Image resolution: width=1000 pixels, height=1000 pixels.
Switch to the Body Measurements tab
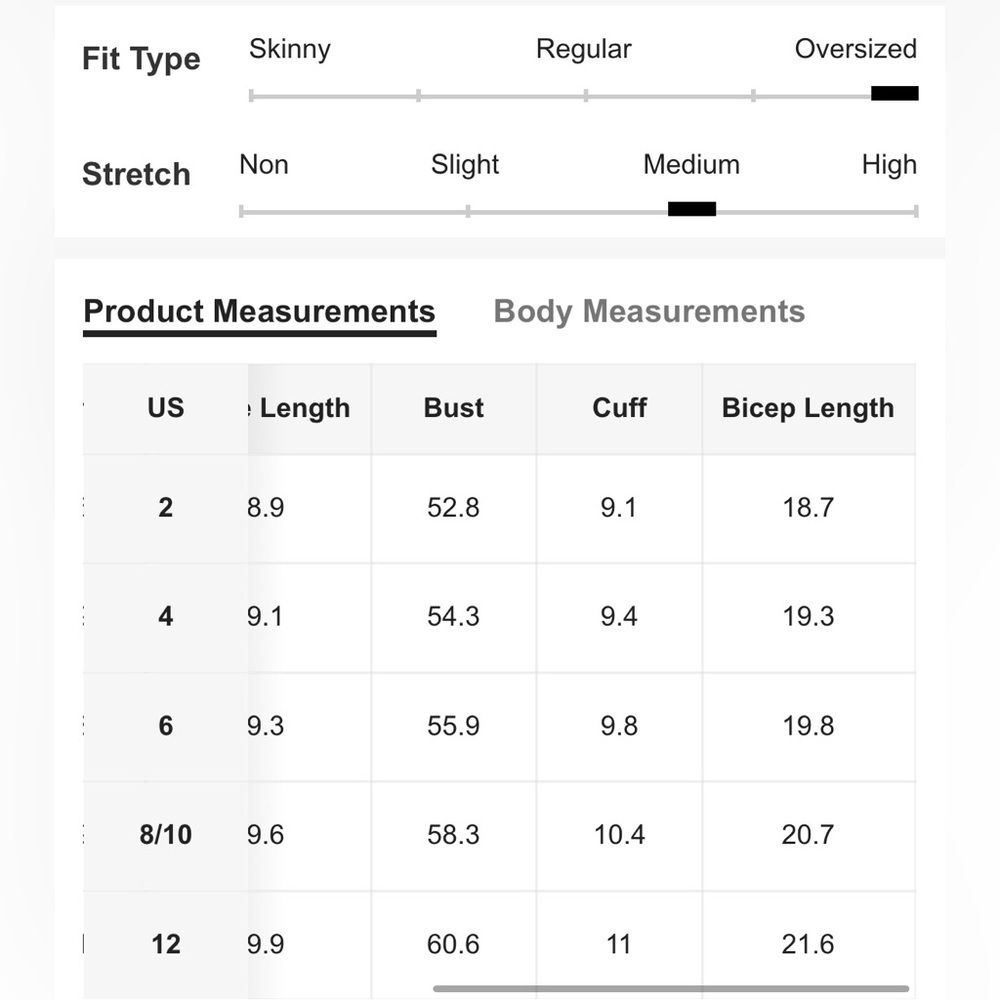click(x=649, y=311)
